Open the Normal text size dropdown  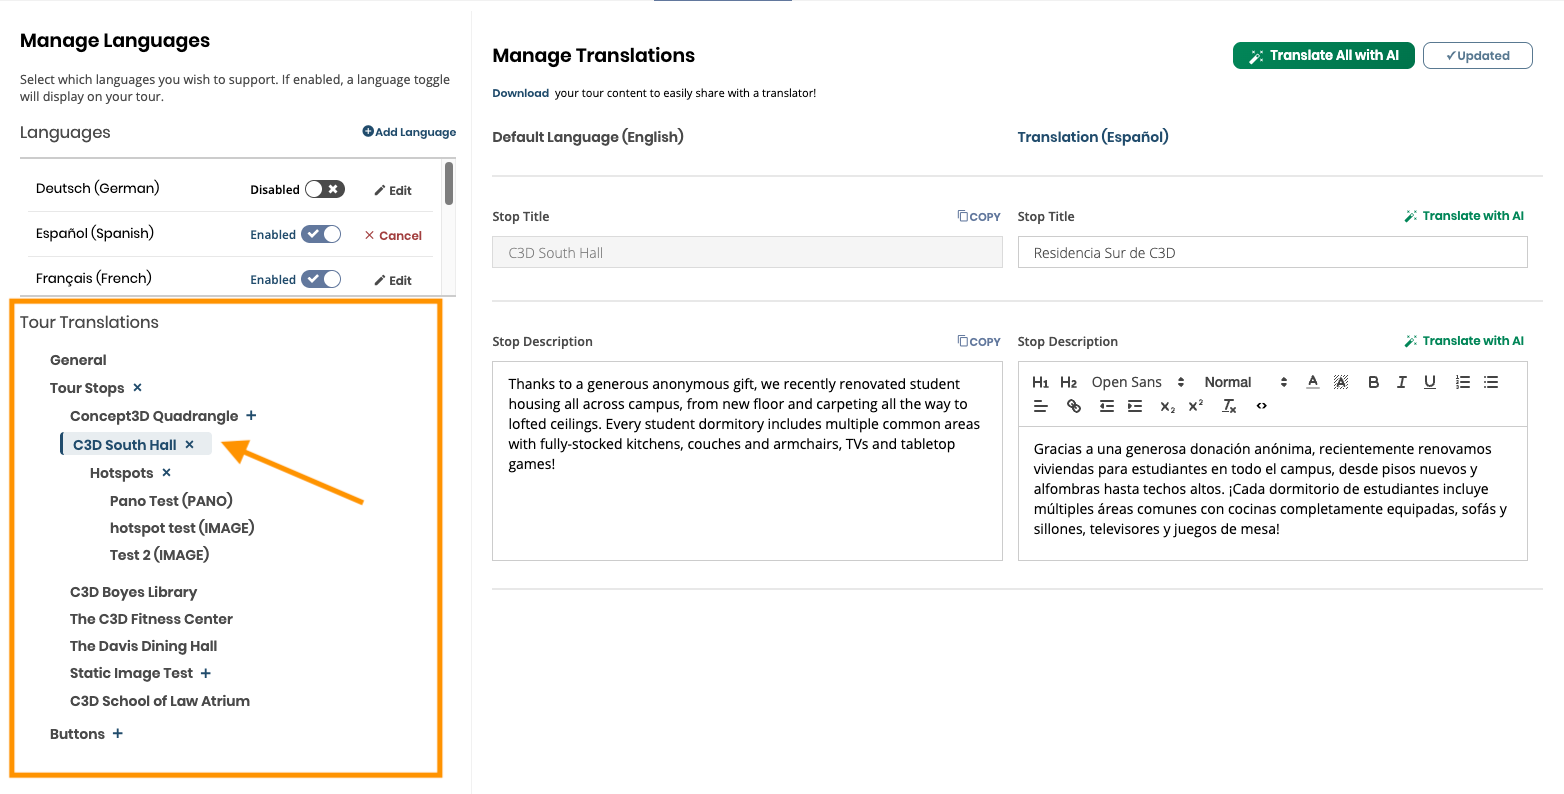click(1245, 382)
